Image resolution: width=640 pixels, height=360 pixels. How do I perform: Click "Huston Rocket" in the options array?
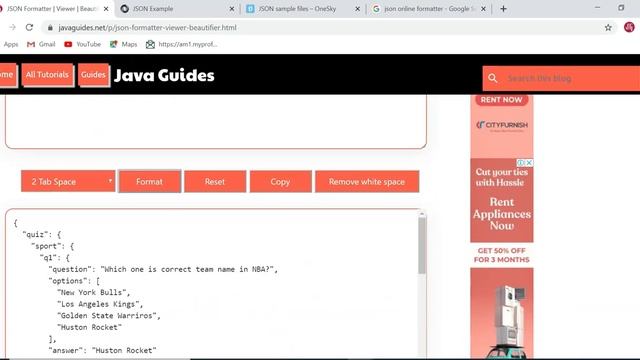coord(89,327)
